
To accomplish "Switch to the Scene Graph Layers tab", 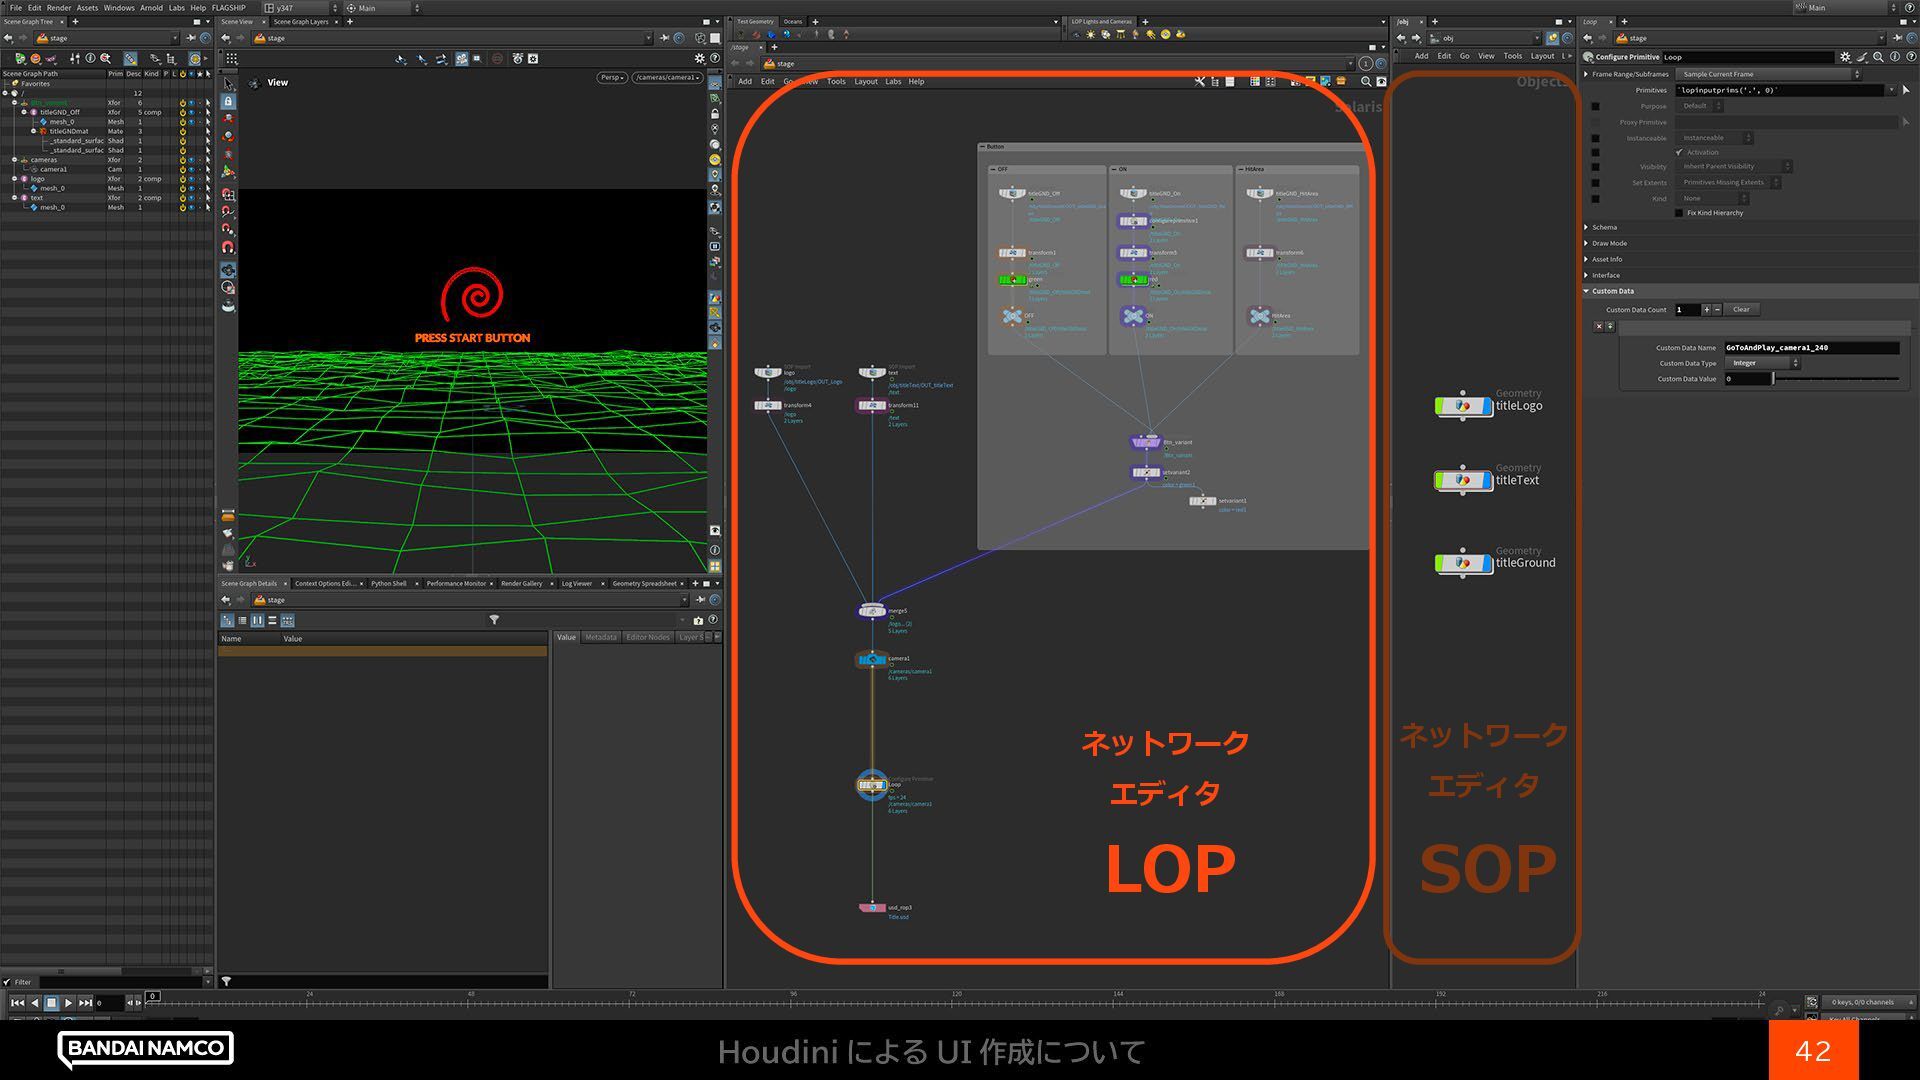I will pyautogui.click(x=301, y=21).
